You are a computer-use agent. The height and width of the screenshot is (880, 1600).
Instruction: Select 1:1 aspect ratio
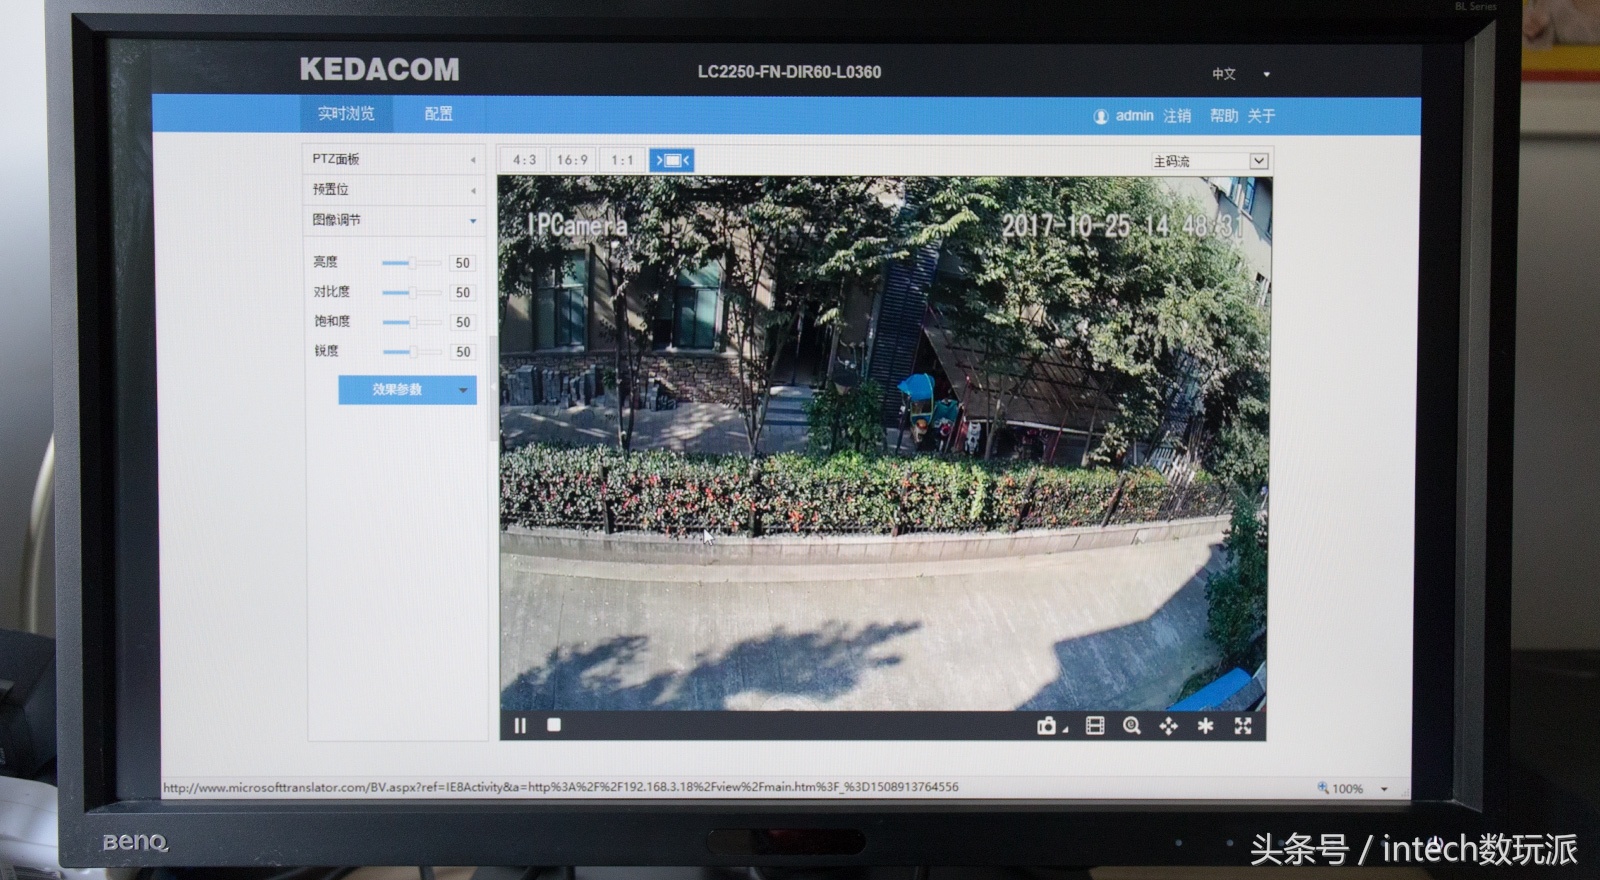pyautogui.click(x=622, y=160)
